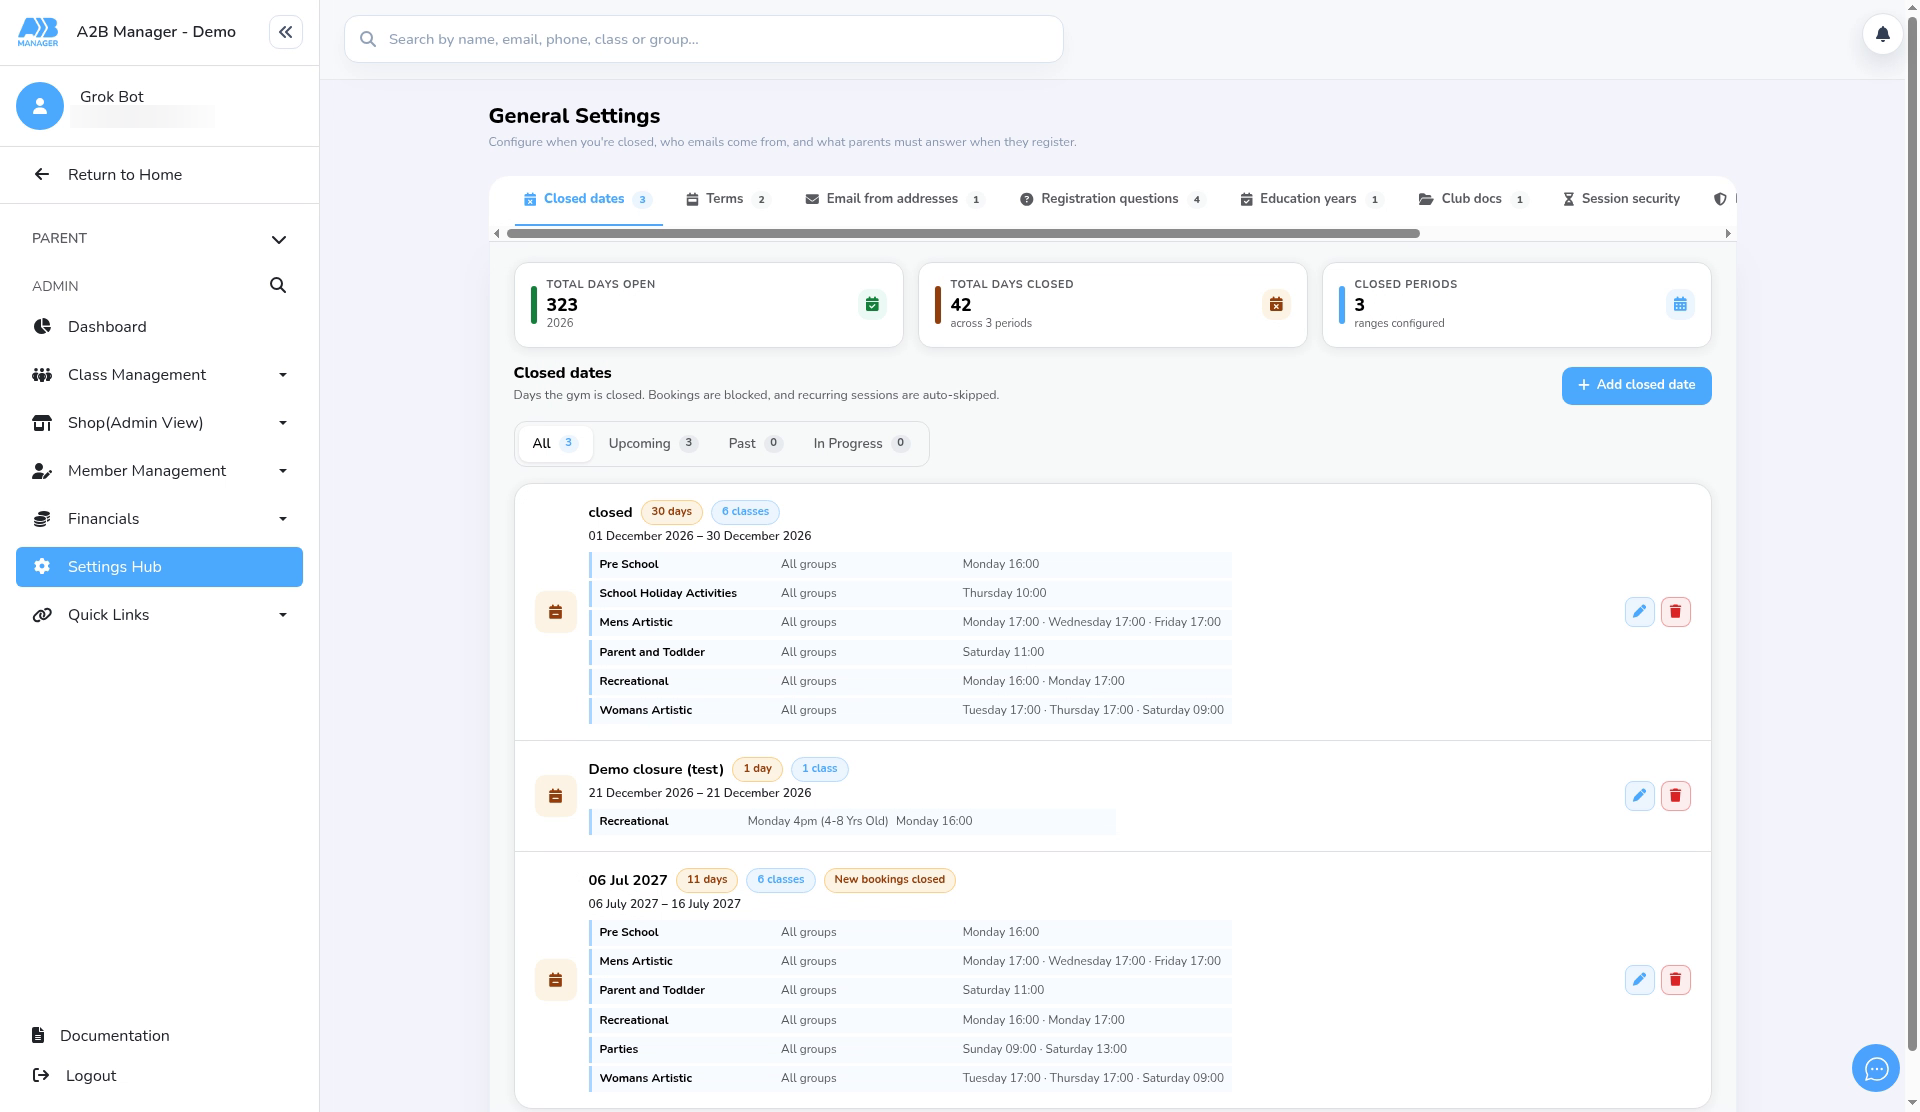
Task: Click the horizontal tabs scrollbar
Action: click(963, 233)
